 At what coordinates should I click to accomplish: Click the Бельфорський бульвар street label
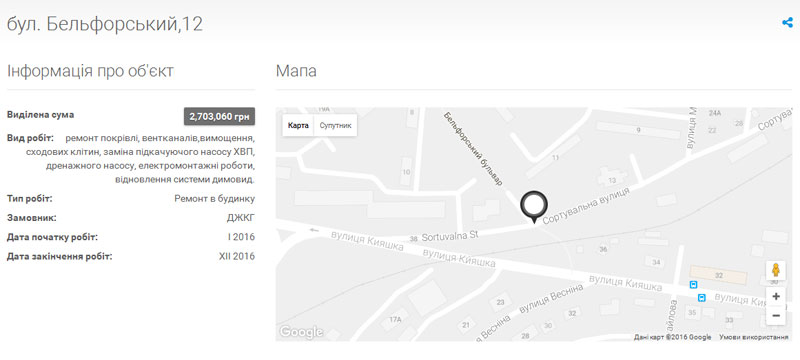(473, 148)
